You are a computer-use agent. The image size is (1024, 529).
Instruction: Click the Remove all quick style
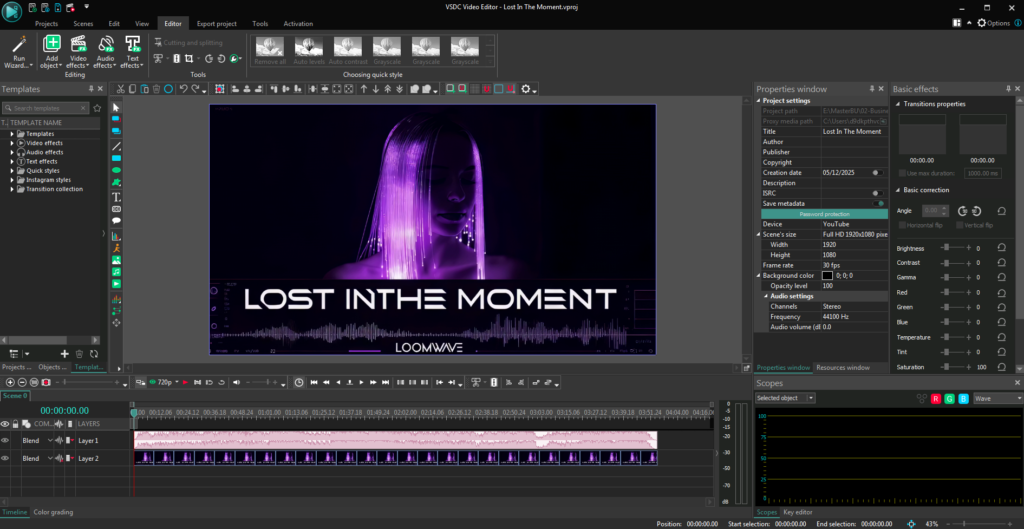(270, 51)
